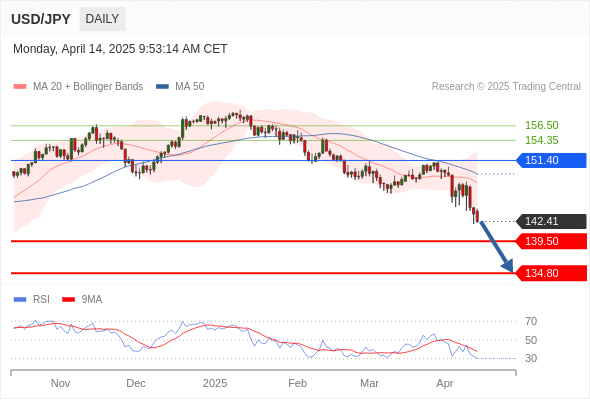Click the 2025 label on time axis

[x=215, y=383]
